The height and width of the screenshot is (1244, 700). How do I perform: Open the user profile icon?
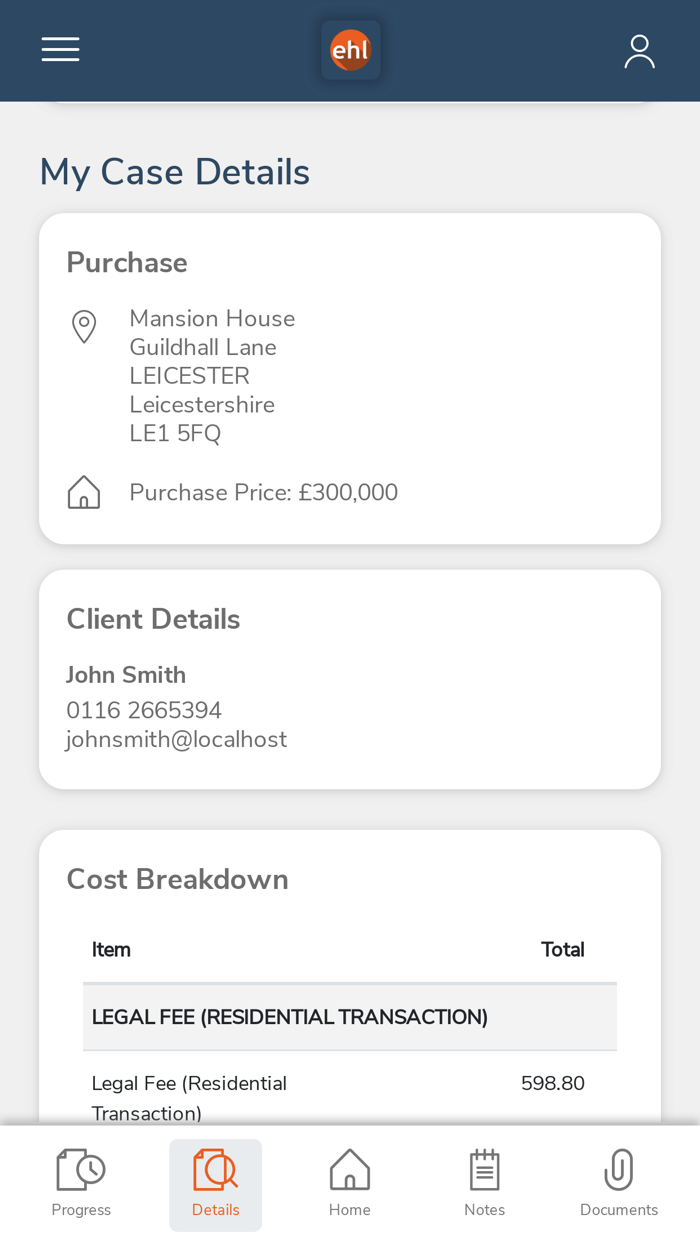coord(639,49)
